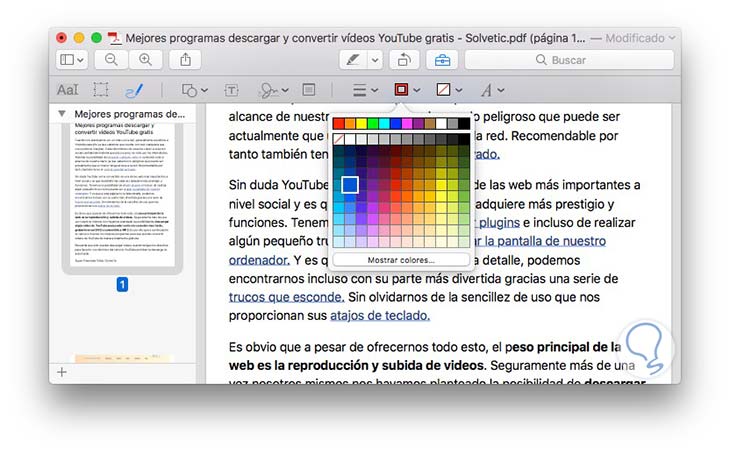Follow the ordenador. link
The height and width of the screenshot is (454, 730).
point(259,260)
